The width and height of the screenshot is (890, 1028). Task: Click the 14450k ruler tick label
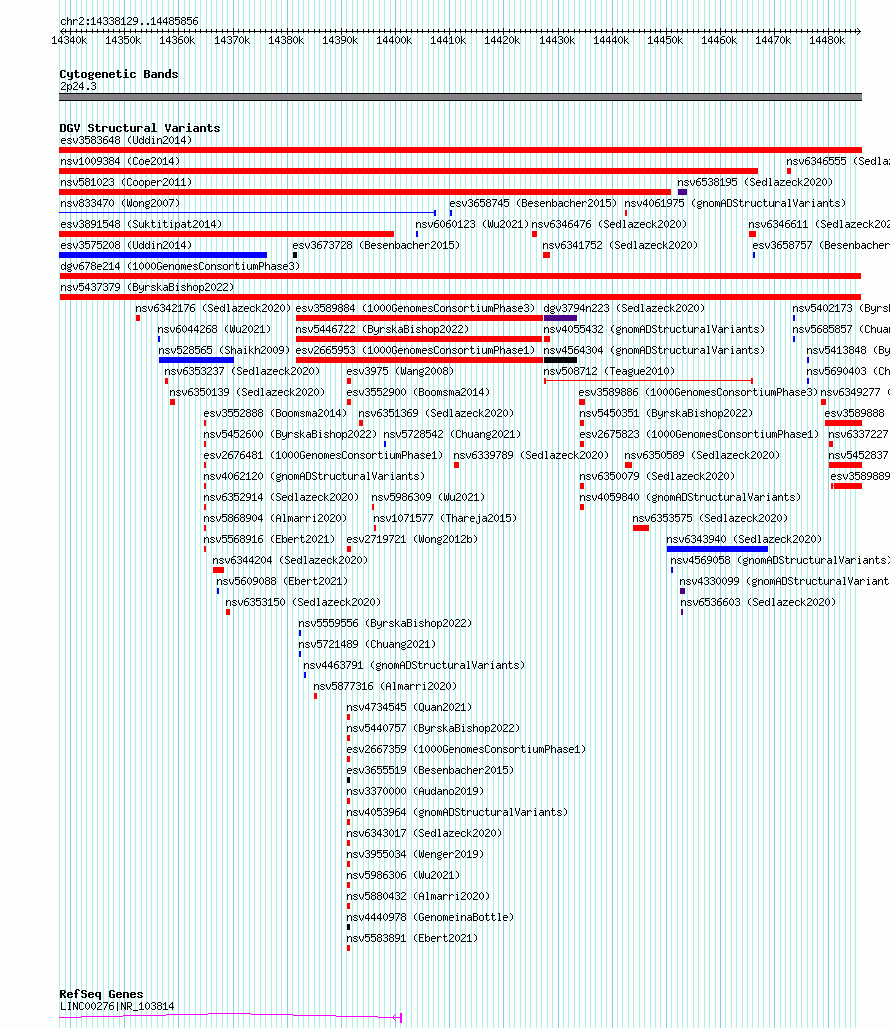tap(665, 41)
